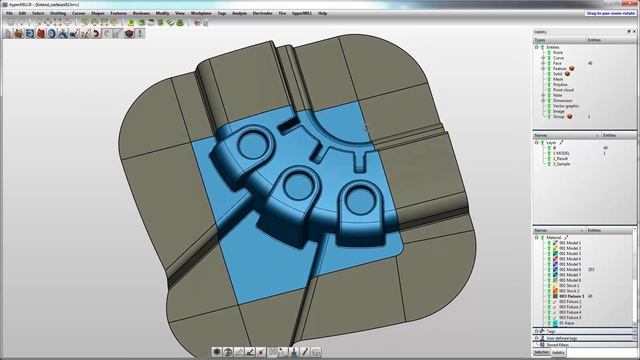640x360 pixels.
Task: Select the Point cloud entity row
Action: coord(563,90)
